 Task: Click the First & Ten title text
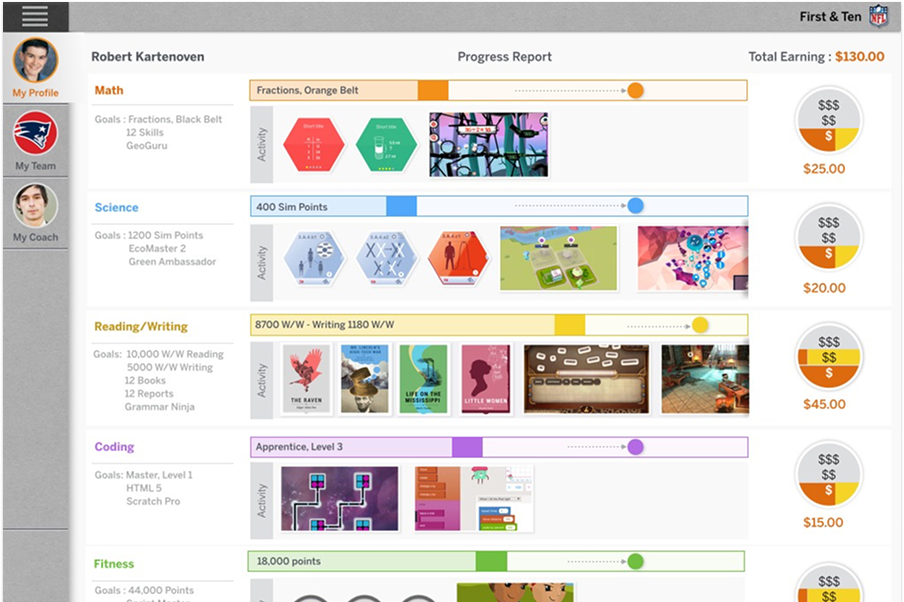click(830, 17)
